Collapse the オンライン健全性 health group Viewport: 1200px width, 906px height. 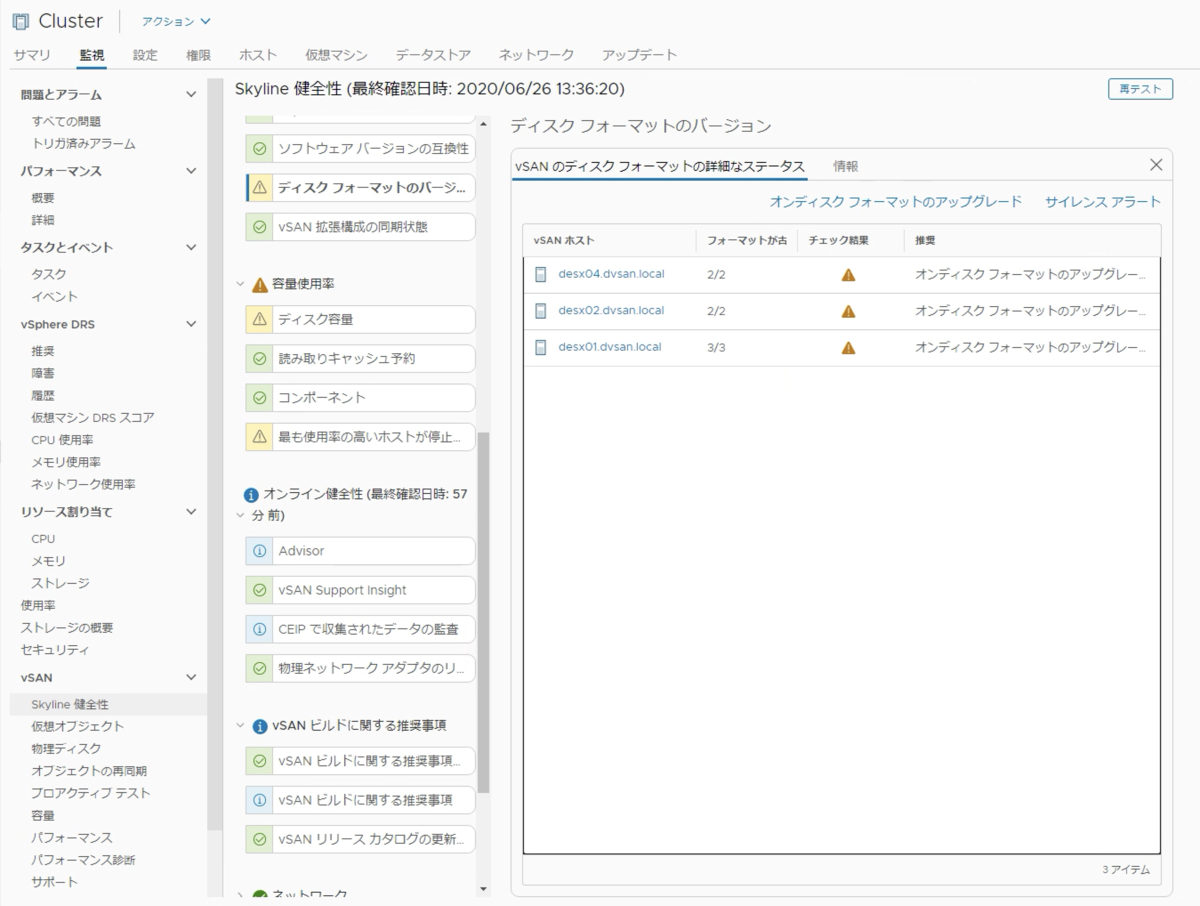[x=240, y=516]
